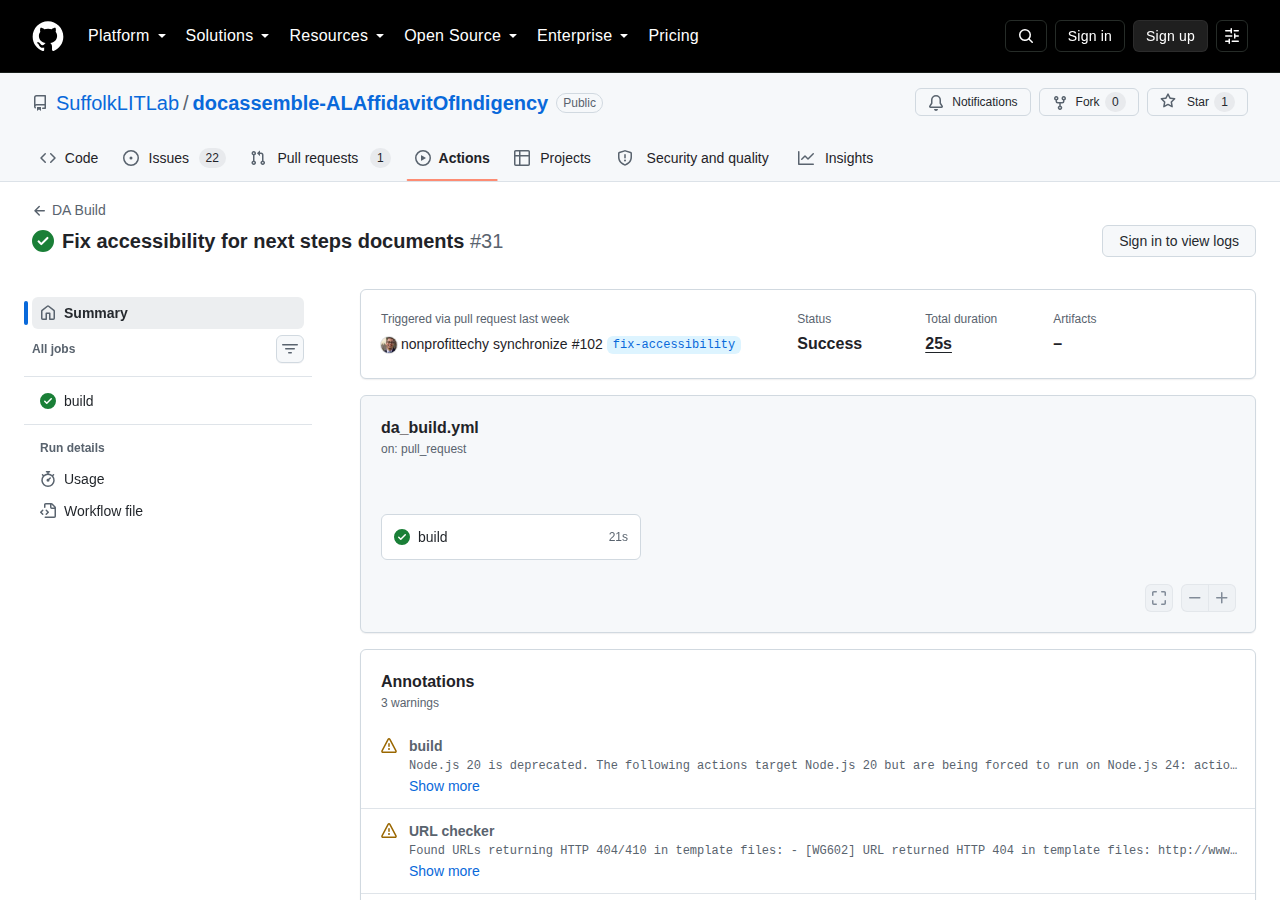Click the build annotation warning icon
Image resolution: width=1280 pixels, height=900 pixels.
tap(389, 746)
